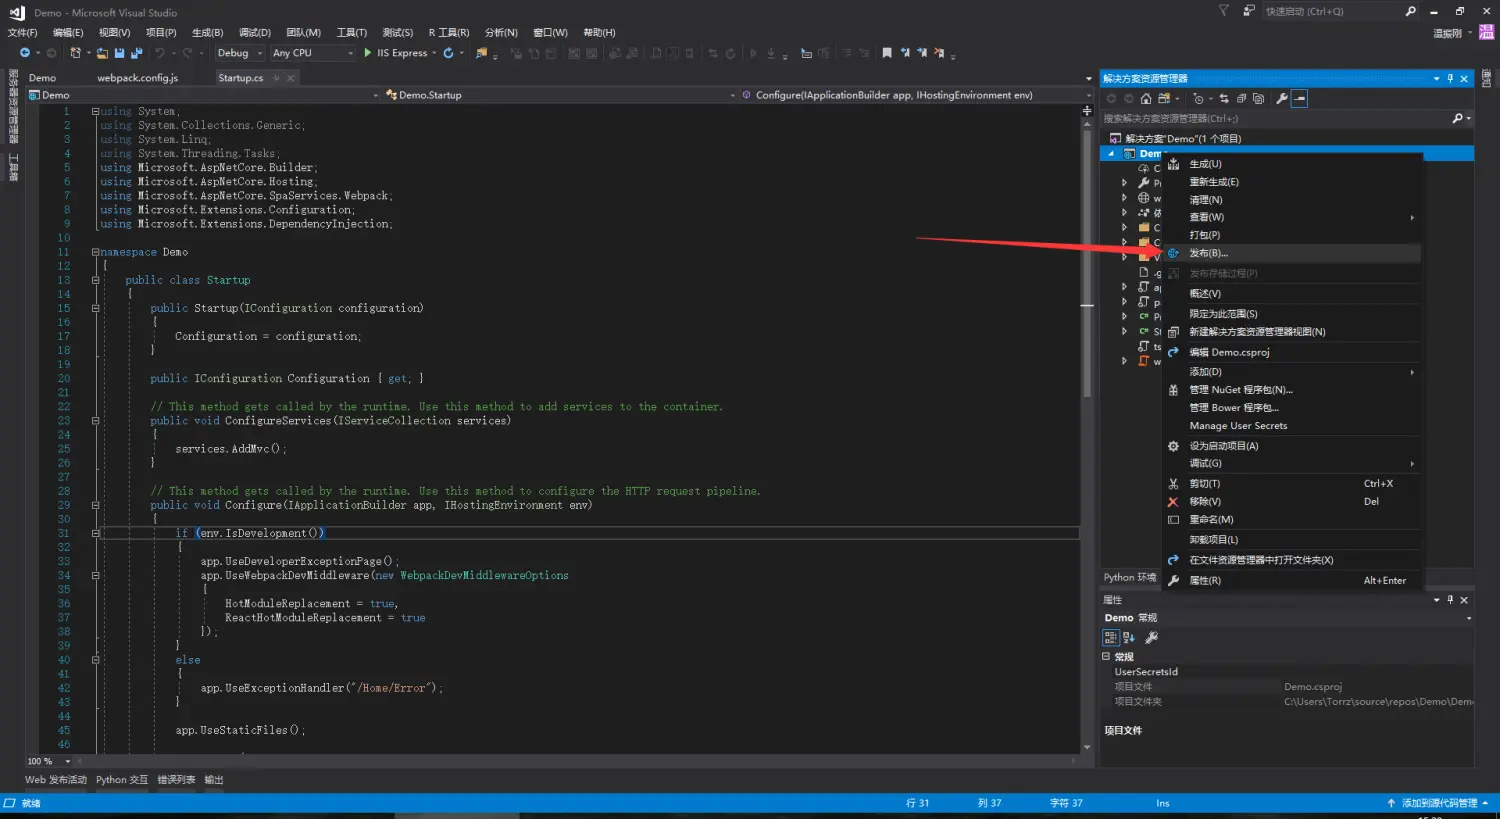This screenshot has height=819, width=1500.
Task: Open the IIS Express dropdown arrow
Action: (x=433, y=53)
